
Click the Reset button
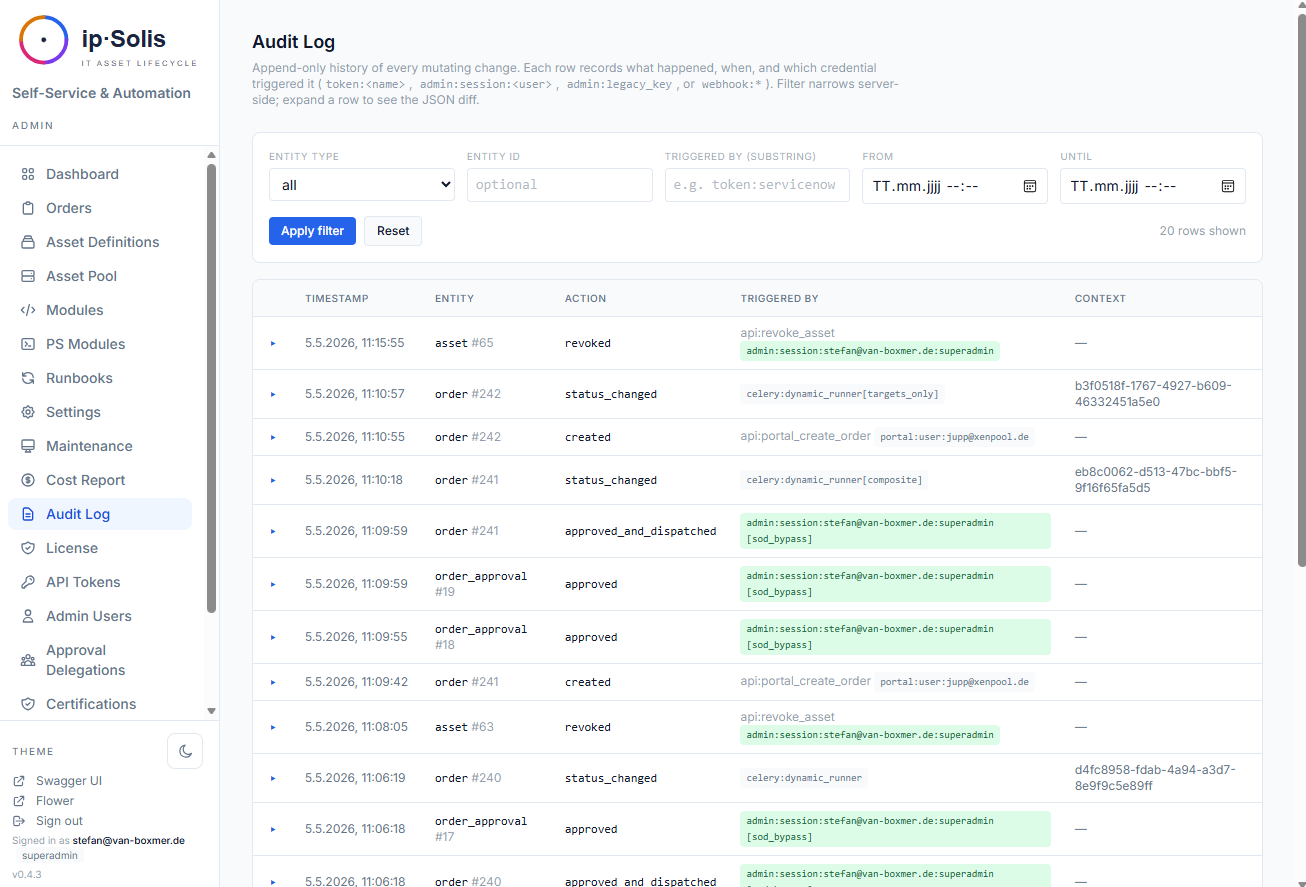click(393, 231)
